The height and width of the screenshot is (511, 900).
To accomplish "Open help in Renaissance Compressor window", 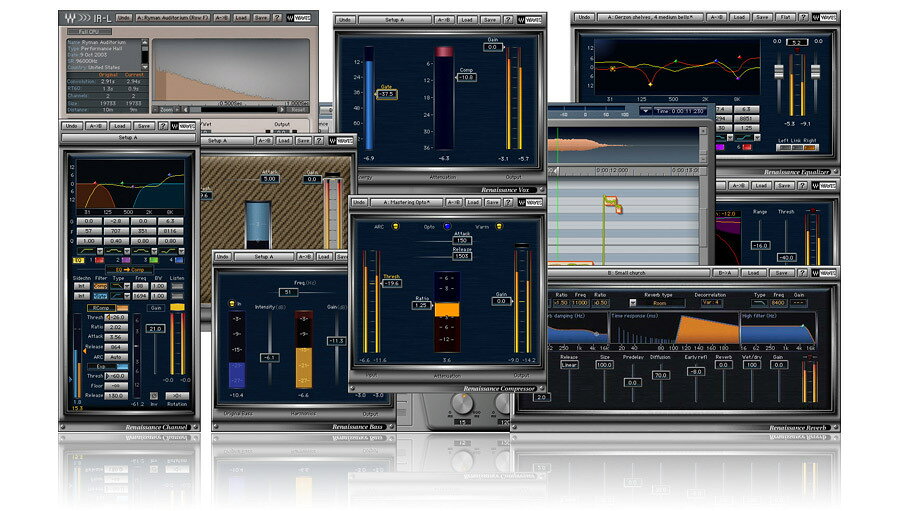I will click(x=507, y=203).
